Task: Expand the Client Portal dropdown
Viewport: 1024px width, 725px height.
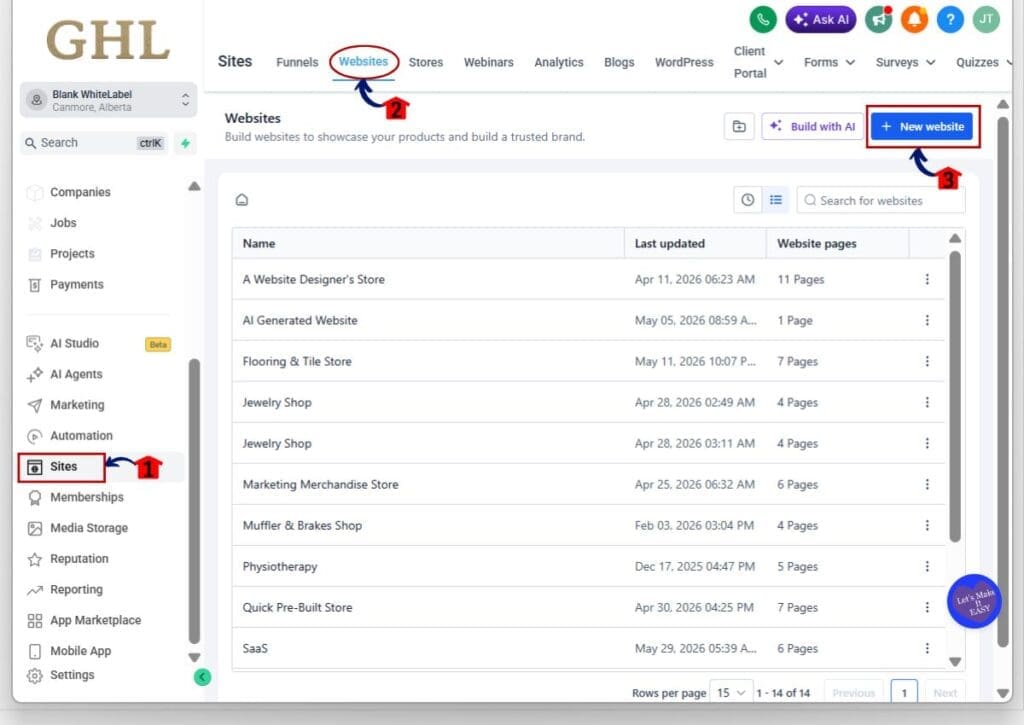Action: (758, 62)
